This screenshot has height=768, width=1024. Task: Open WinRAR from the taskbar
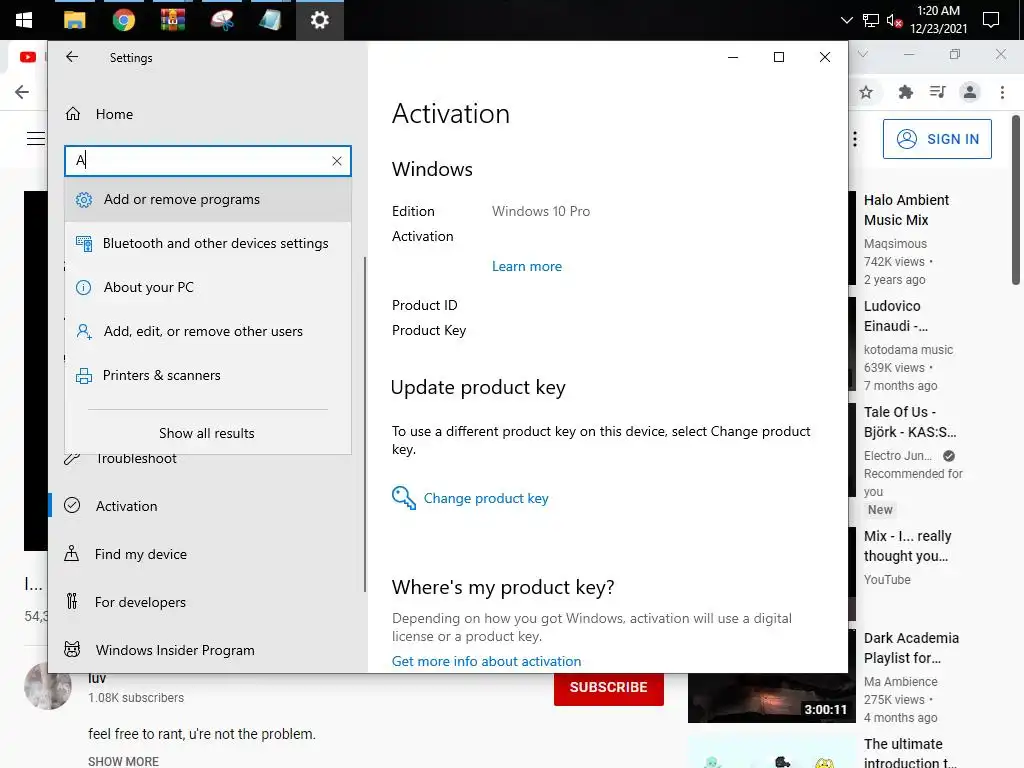coord(172,20)
